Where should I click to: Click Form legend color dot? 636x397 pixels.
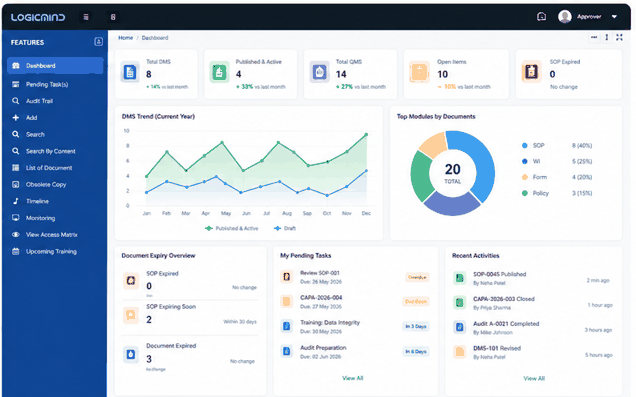pos(525,177)
